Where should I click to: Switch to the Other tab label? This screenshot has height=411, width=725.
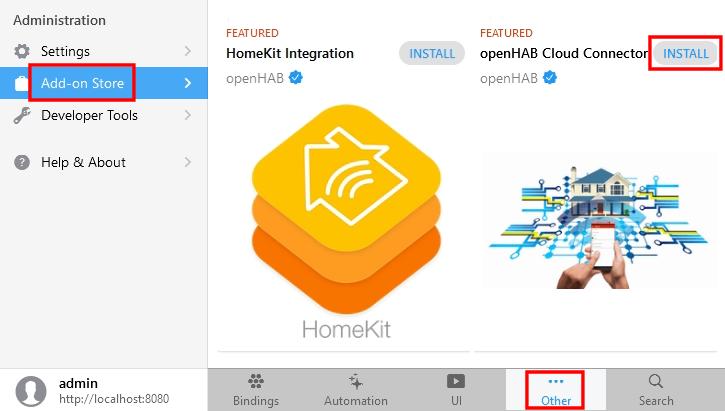pyautogui.click(x=556, y=400)
